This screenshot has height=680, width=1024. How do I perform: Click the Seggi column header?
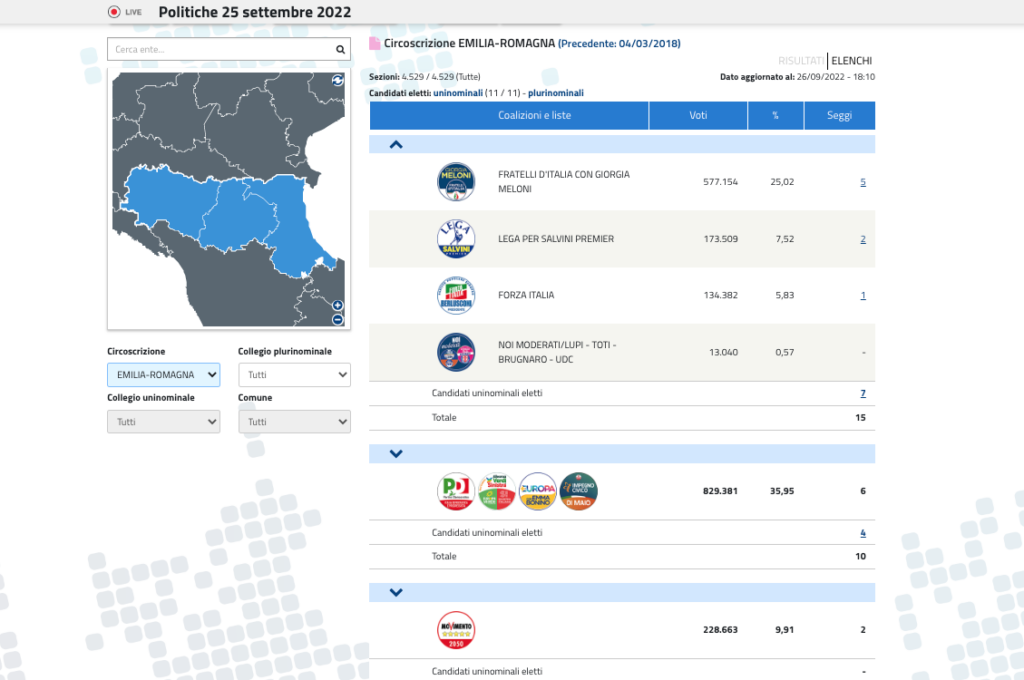point(839,116)
